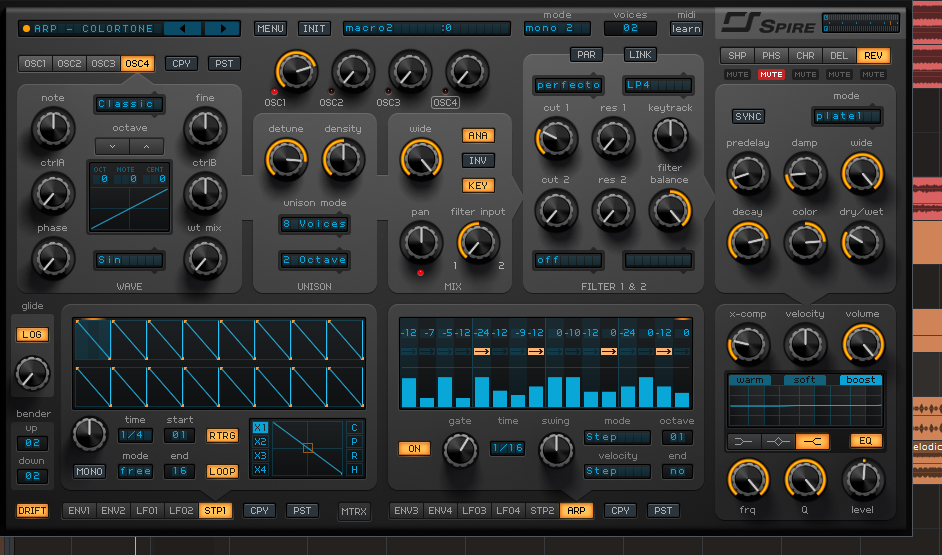Click the mix pan knob

(x=421, y=243)
